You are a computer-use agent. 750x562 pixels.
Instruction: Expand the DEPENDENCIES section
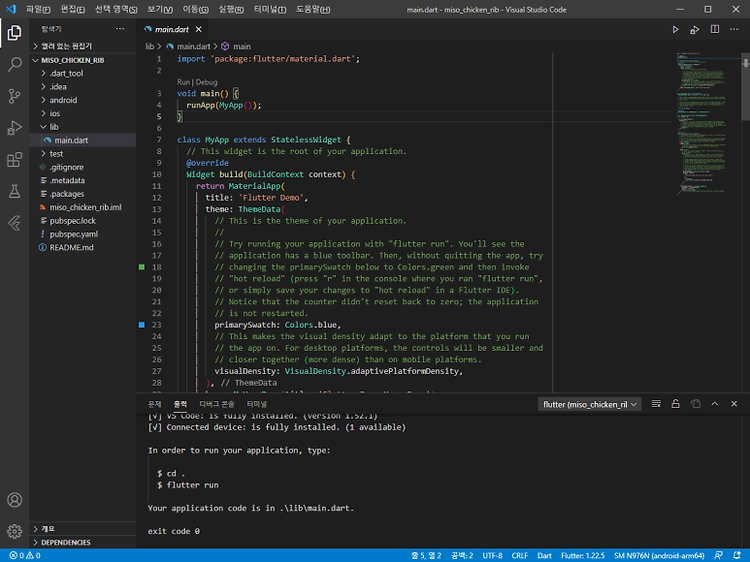point(66,542)
